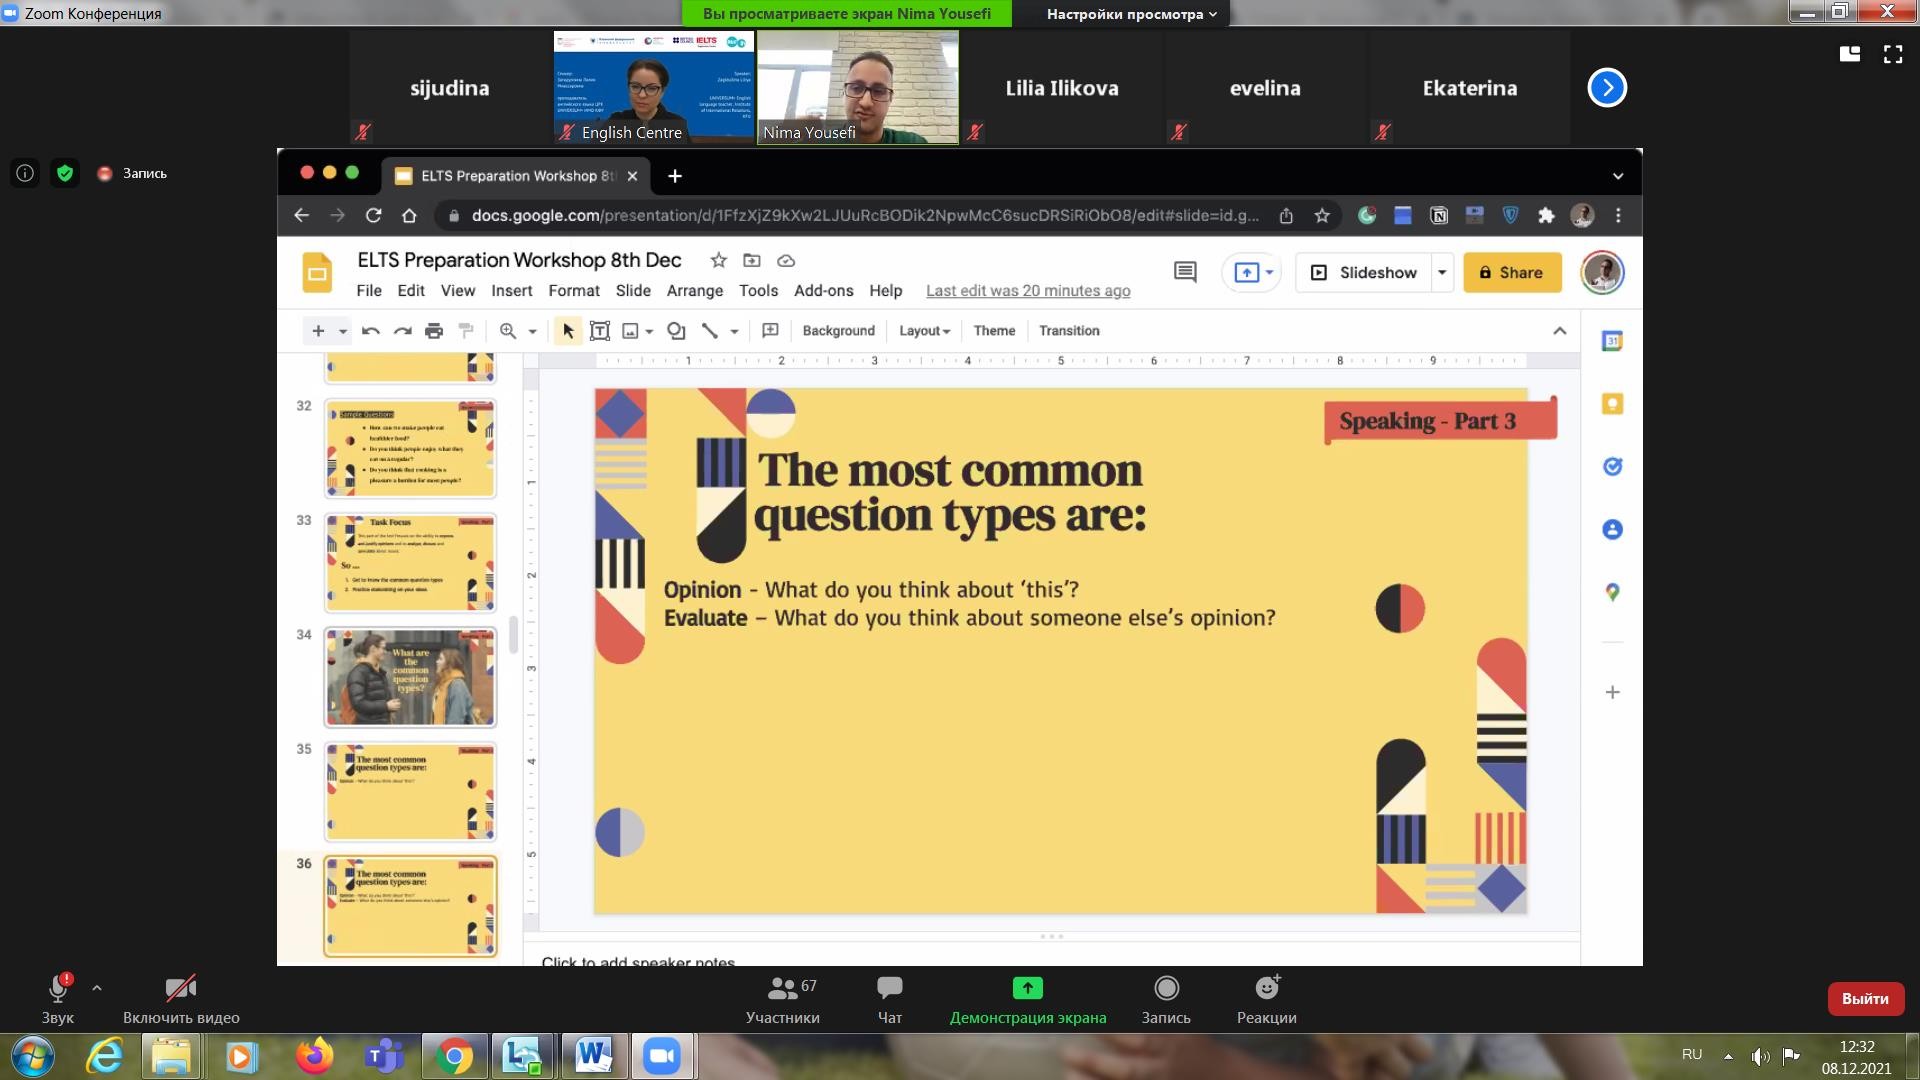Click the red leave meeting button
This screenshot has height=1080, width=1920.
[x=1864, y=998]
